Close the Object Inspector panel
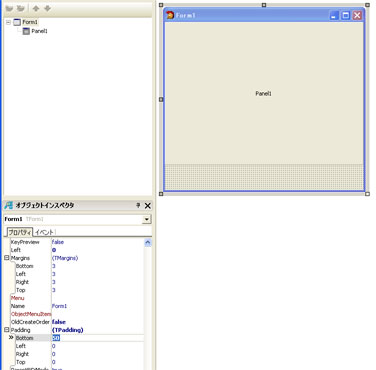The width and height of the screenshot is (376, 370). [x=148, y=206]
